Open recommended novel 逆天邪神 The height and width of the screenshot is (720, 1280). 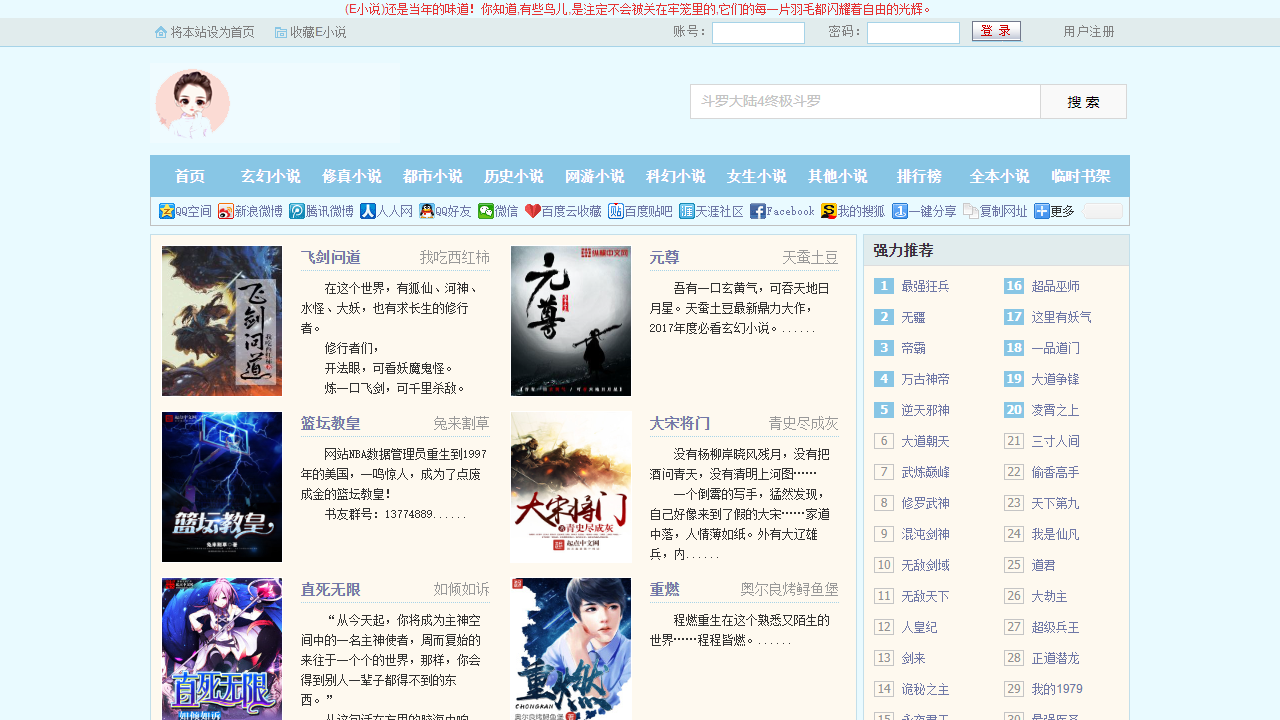(x=925, y=410)
